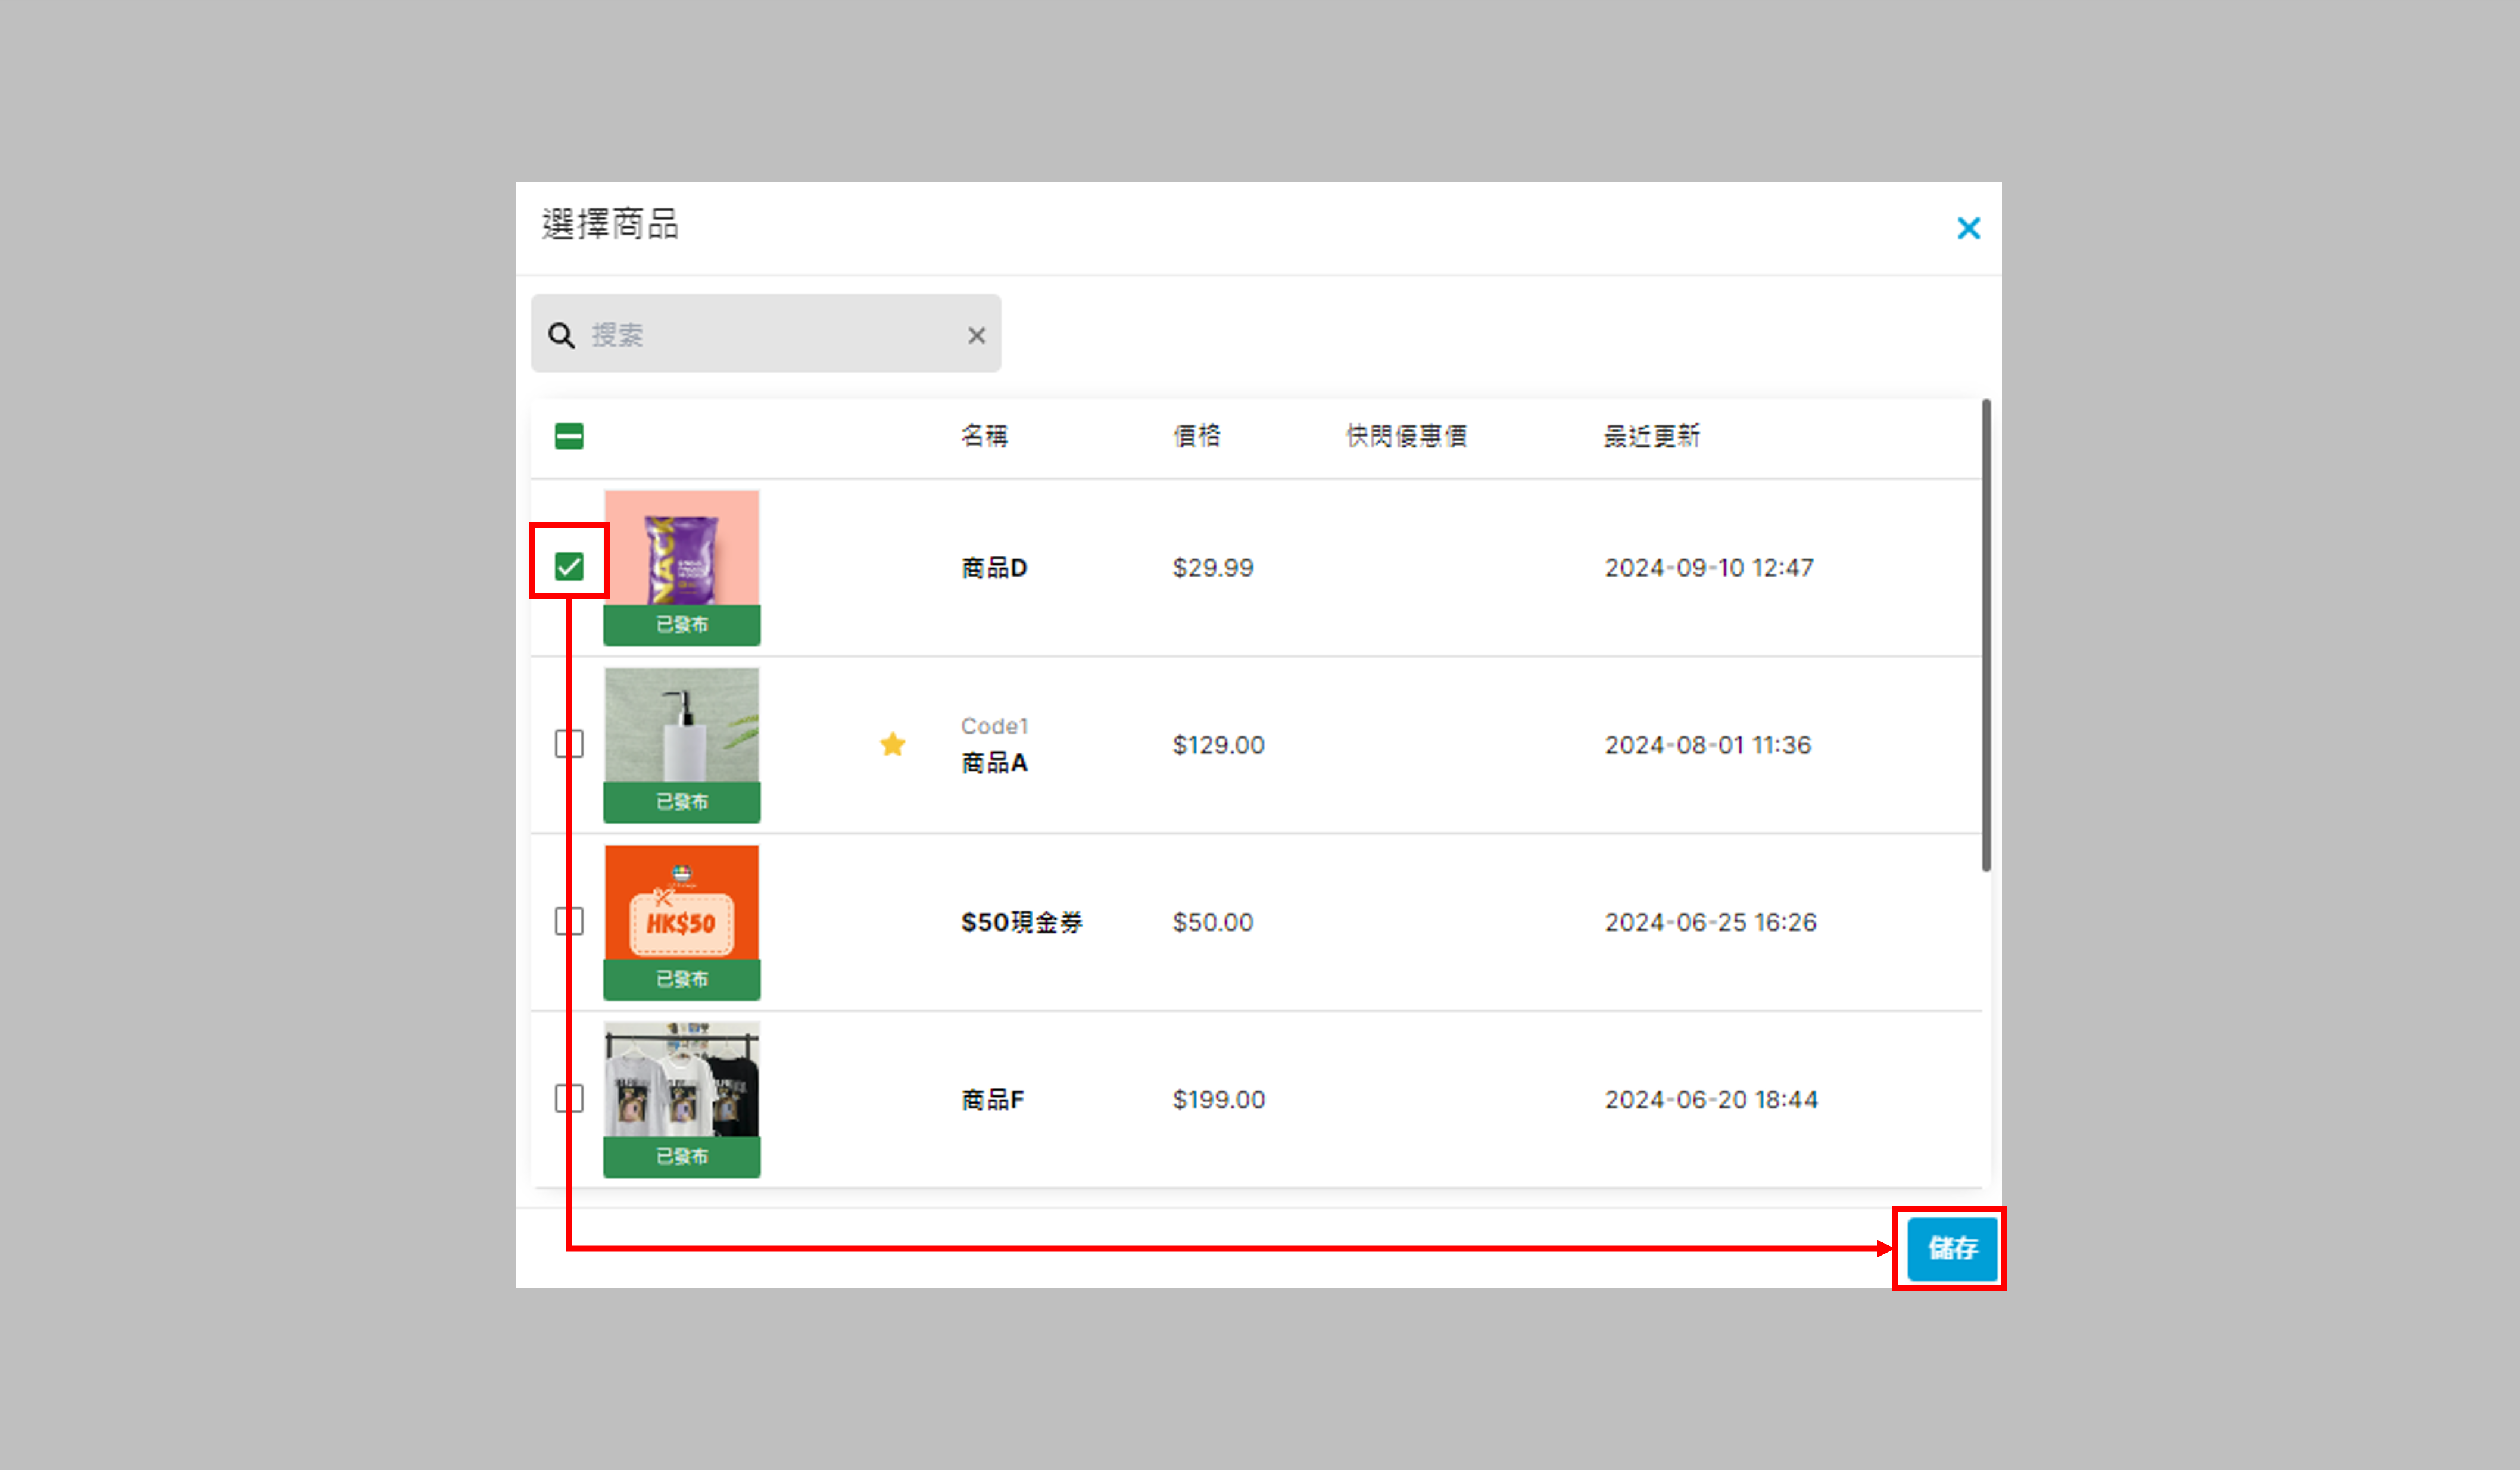The width and height of the screenshot is (2520, 1470).
Task: Click the 商品D snack thumbnail
Action: [x=681, y=549]
